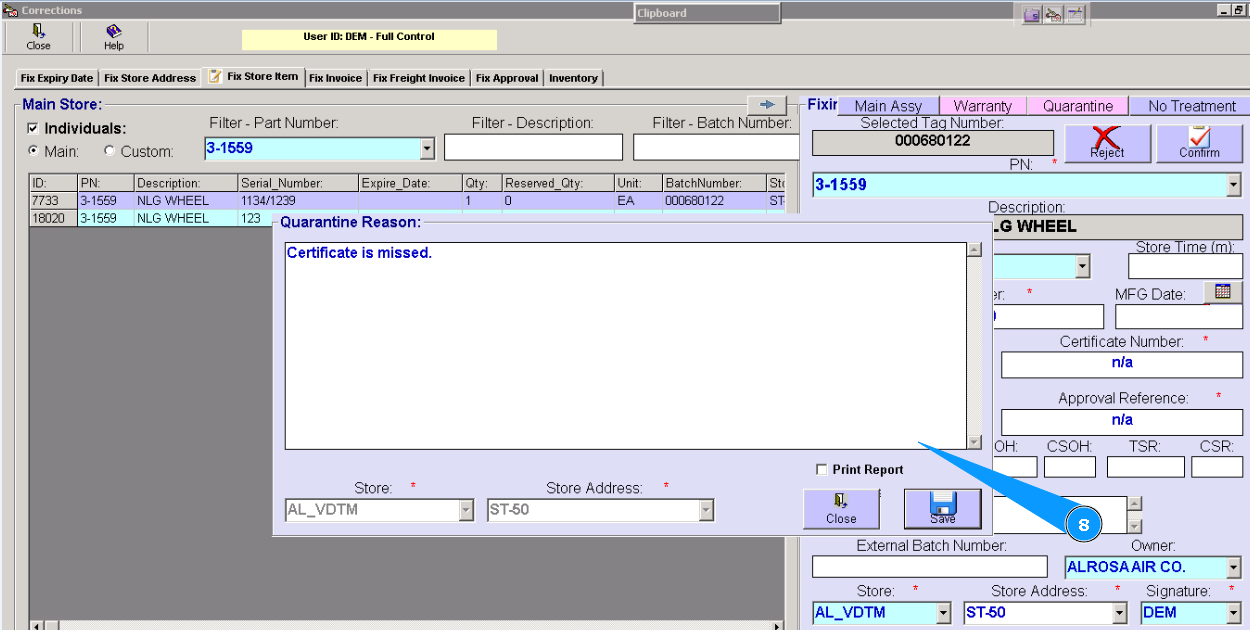Open Help from the toolbar book icon

[114, 32]
